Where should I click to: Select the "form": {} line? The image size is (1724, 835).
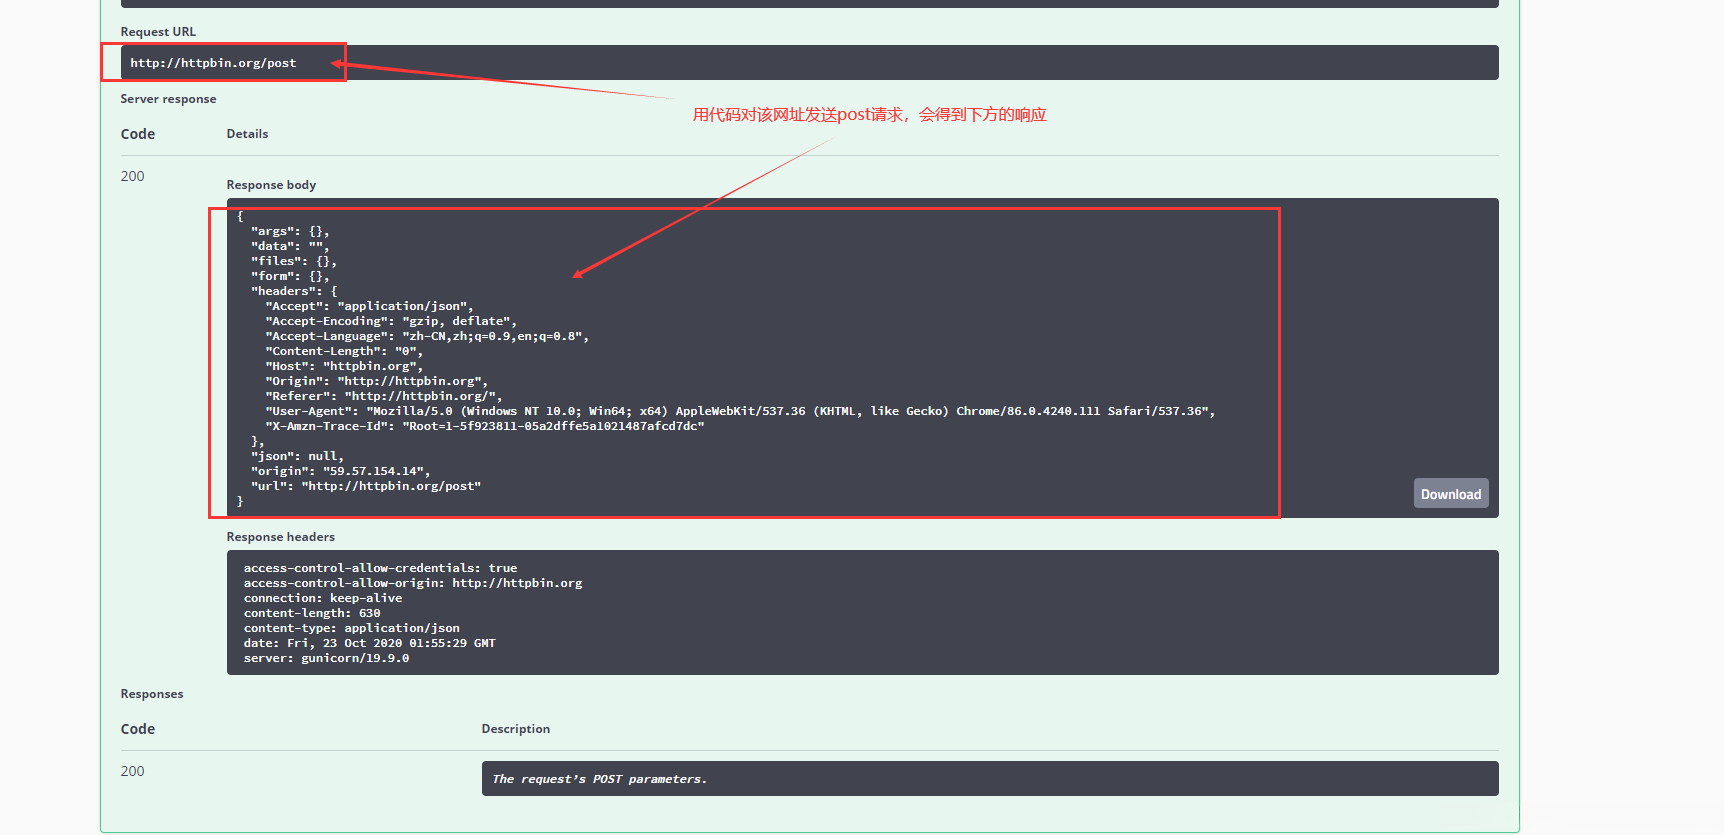click(x=290, y=276)
